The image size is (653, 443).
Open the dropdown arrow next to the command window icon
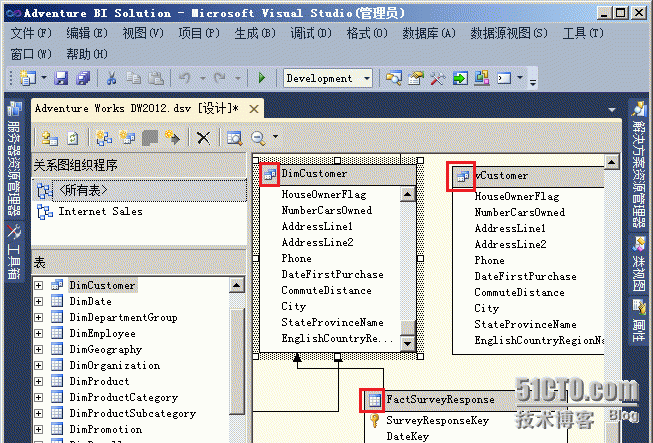click(520, 77)
